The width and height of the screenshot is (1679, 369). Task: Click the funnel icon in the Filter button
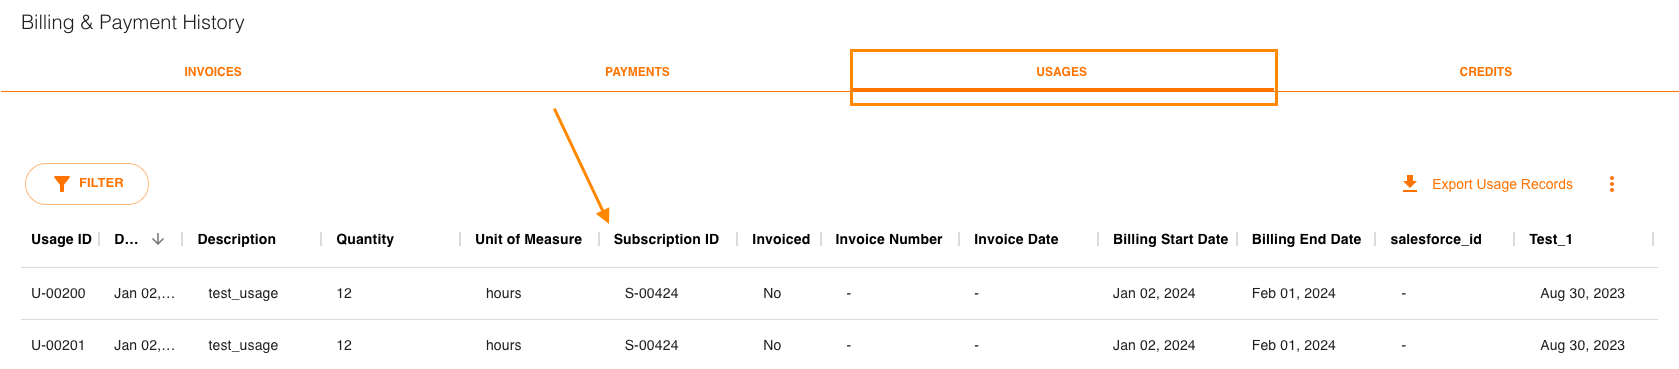(x=62, y=184)
